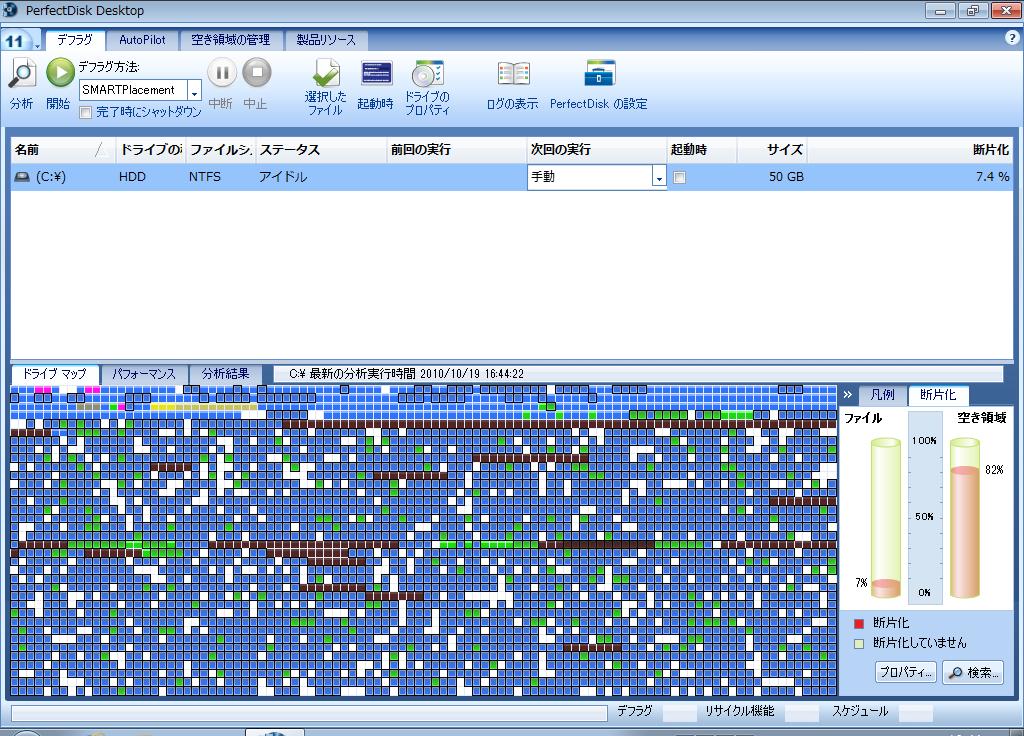This screenshot has width=1024, height=736.
Task: Restore down the PerfectDisk window
Action: [974, 10]
